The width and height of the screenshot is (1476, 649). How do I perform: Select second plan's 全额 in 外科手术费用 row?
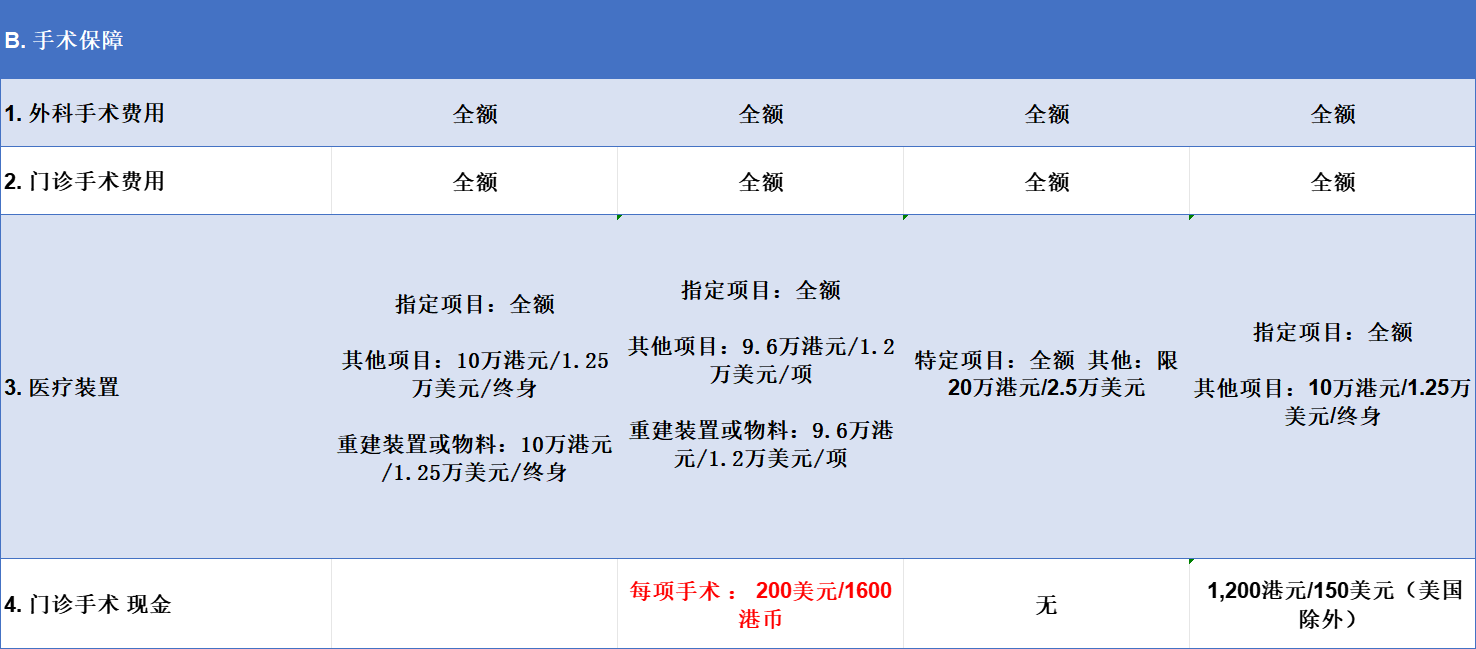coord(761,114)
